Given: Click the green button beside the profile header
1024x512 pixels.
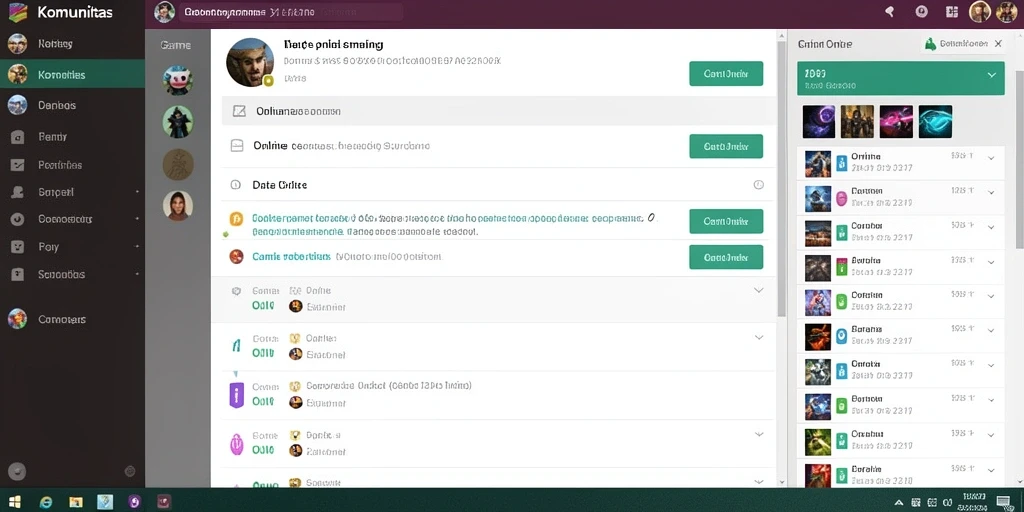Looking at the screenshot, I should (726, 74).
